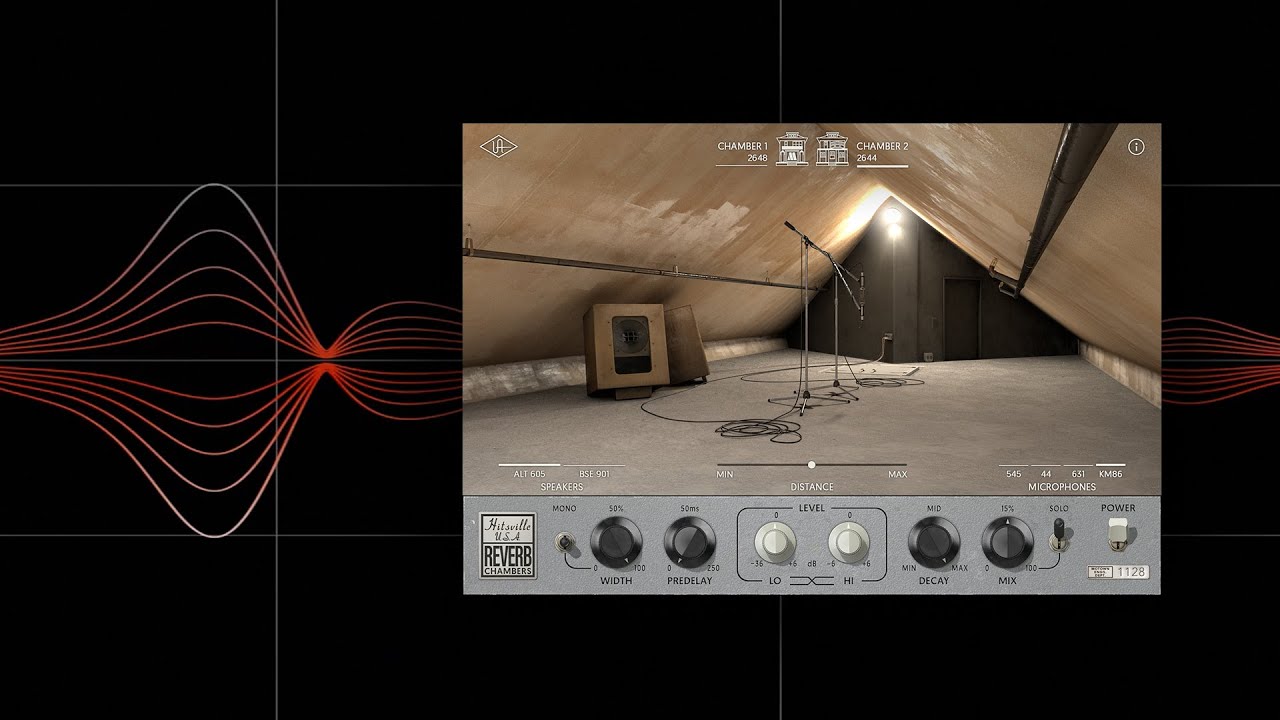Click the SPEAKERS section label

[561, 487]
